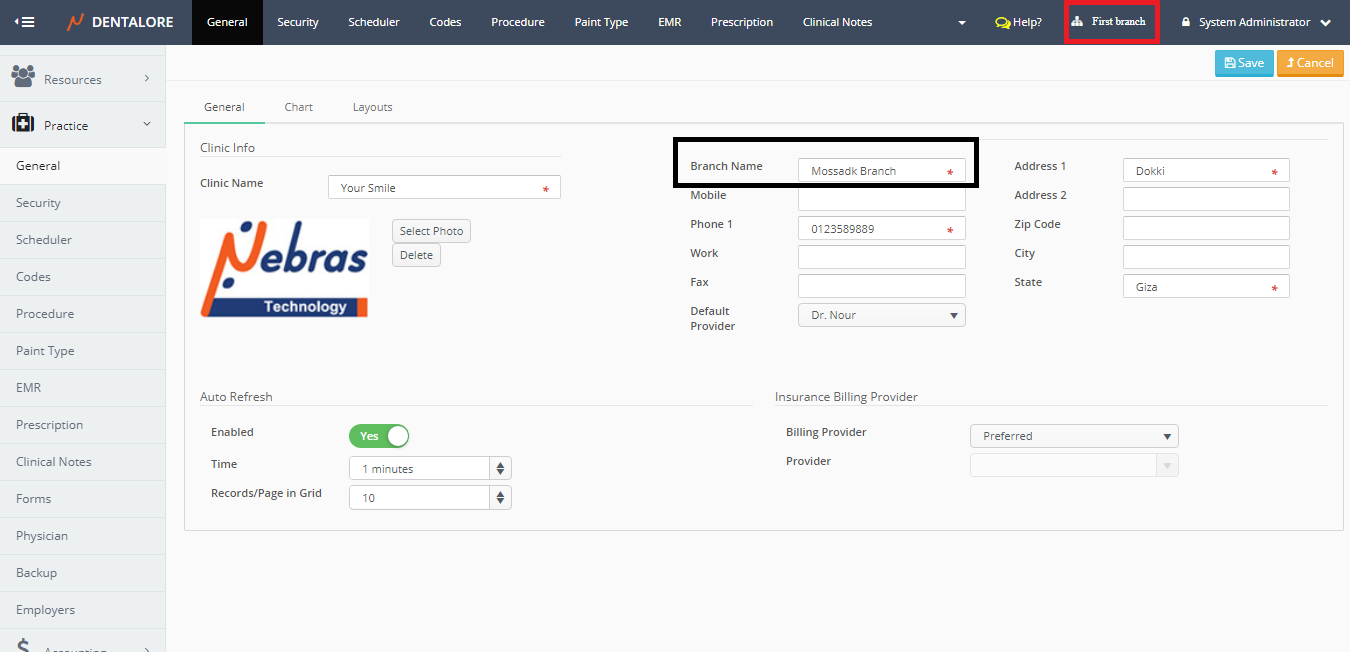The image size is (1350, 652).
Task: Click the System Administrator lock icon
Action: tap(1186, 22)
